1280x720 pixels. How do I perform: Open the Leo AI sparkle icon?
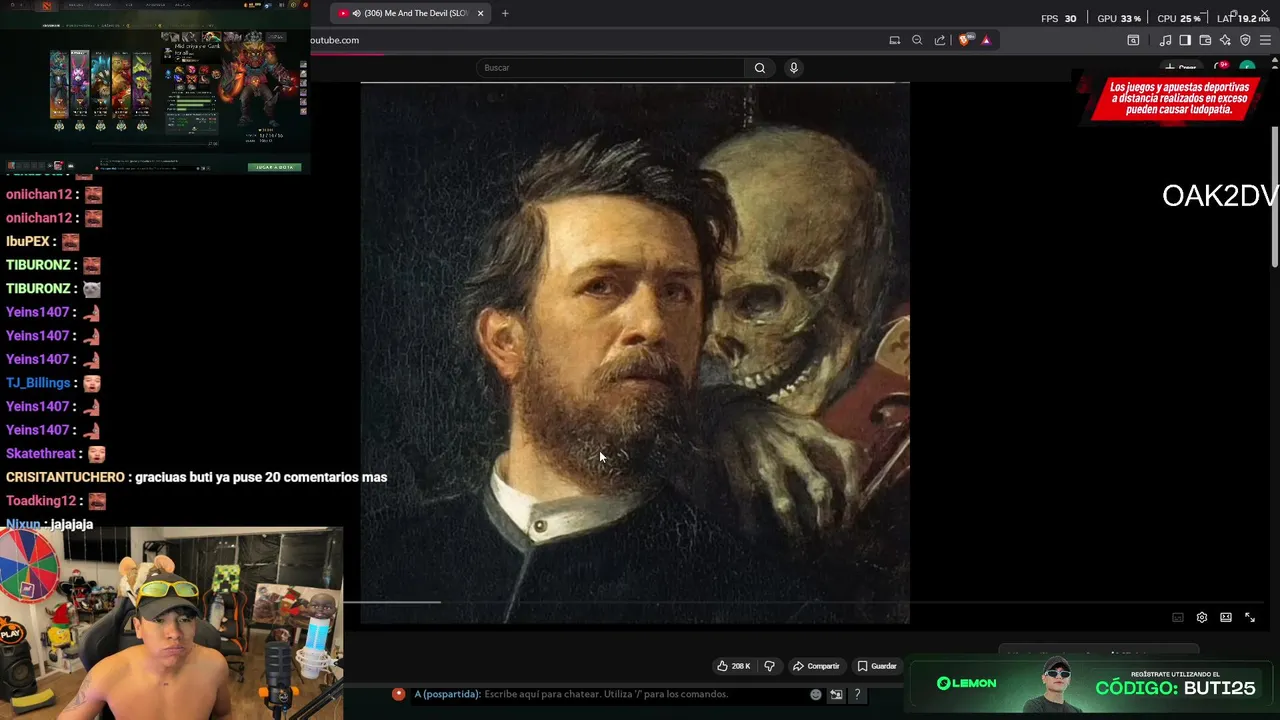(1225, 40)
